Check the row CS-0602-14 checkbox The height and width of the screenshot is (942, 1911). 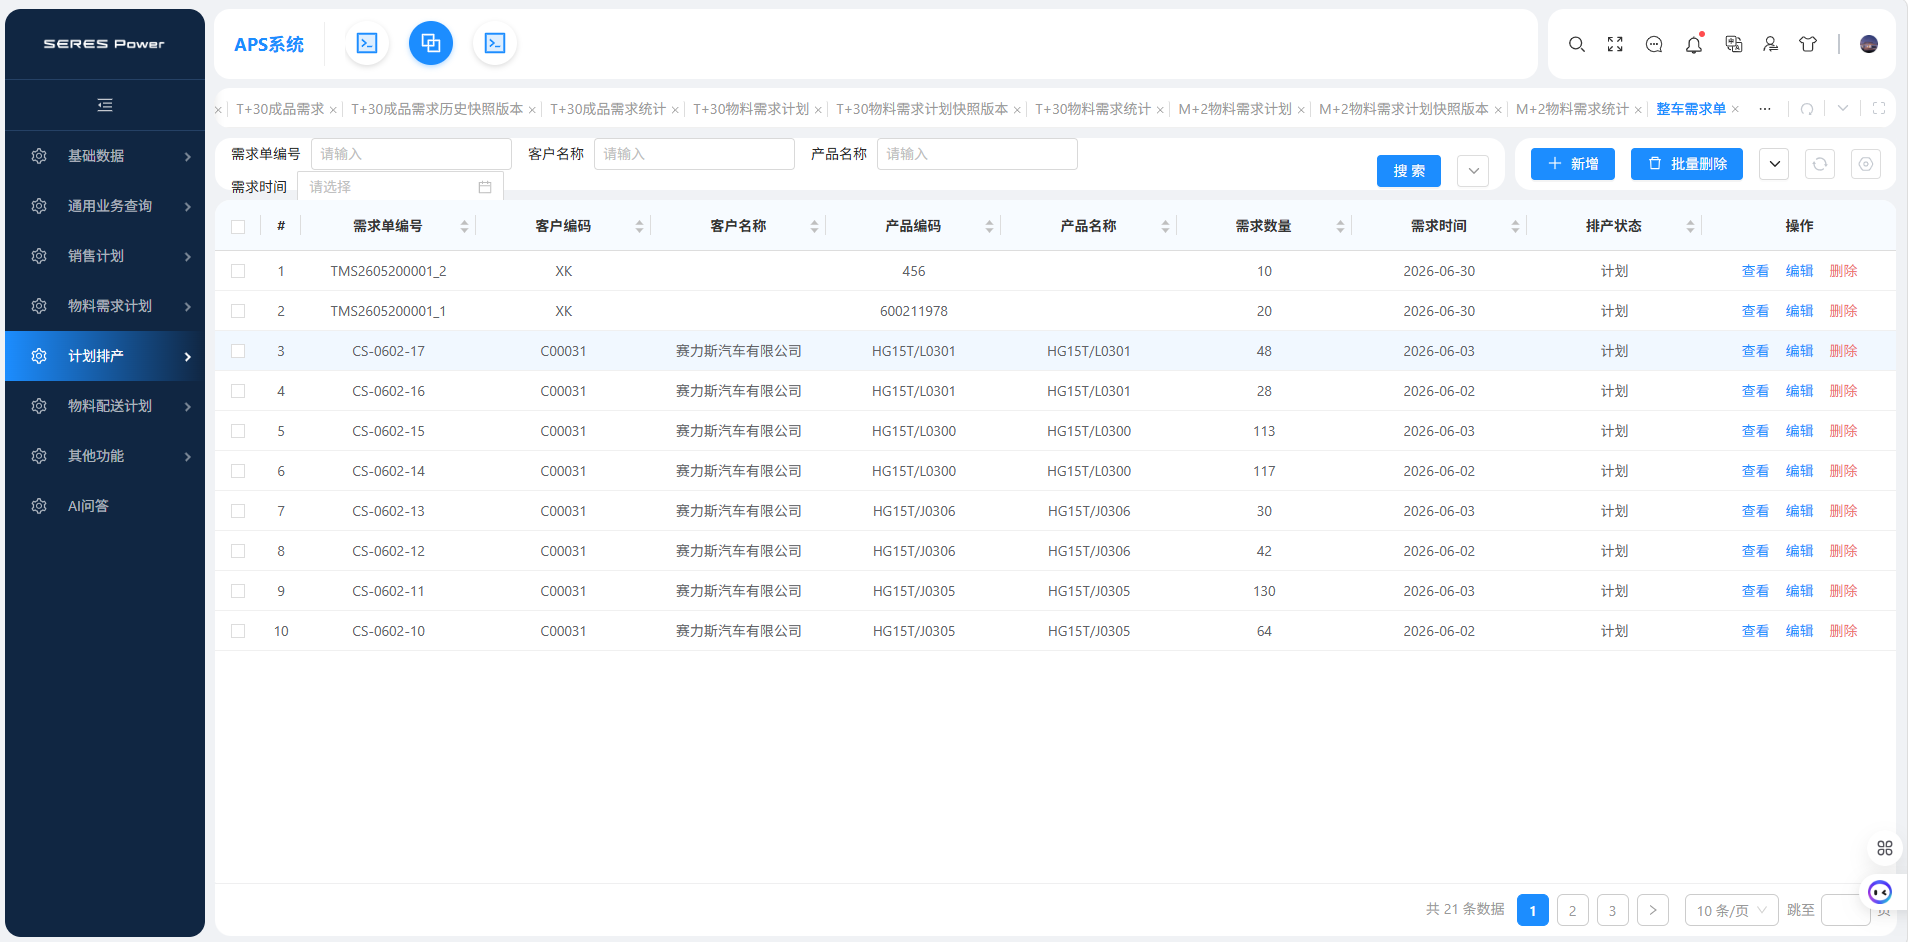238,471
